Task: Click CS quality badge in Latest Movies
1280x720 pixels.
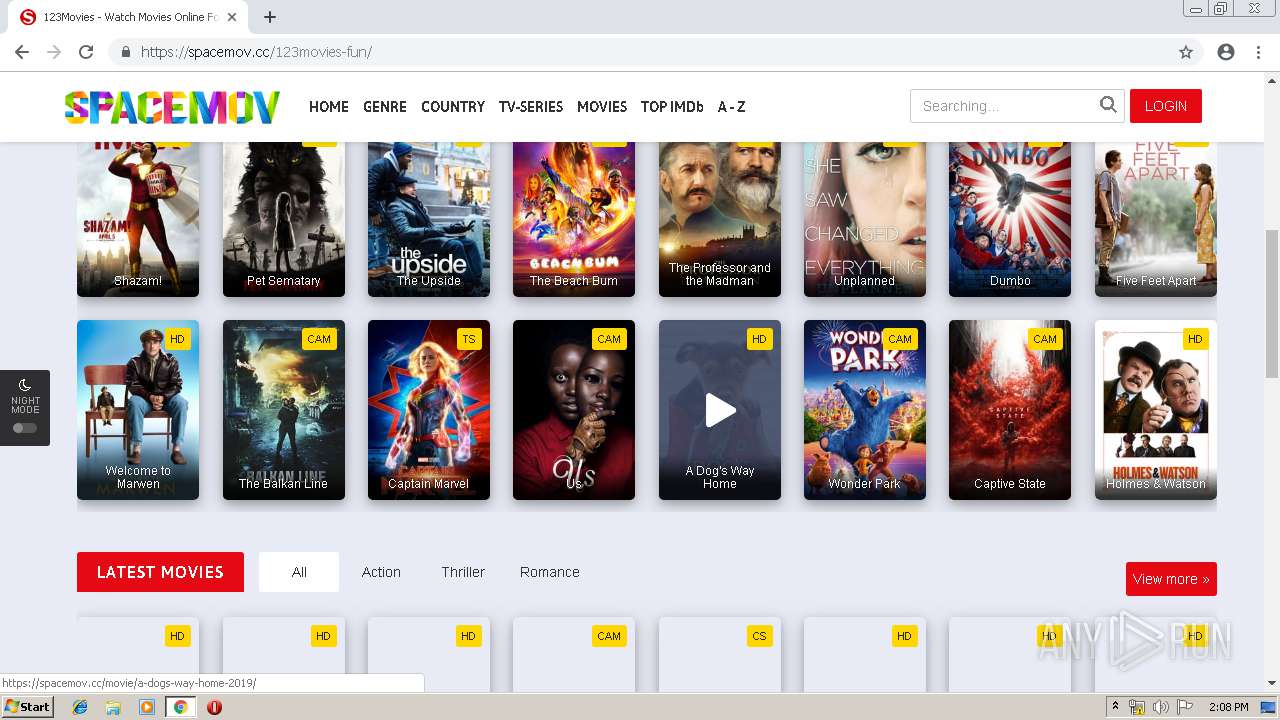Action: (759, 636)
